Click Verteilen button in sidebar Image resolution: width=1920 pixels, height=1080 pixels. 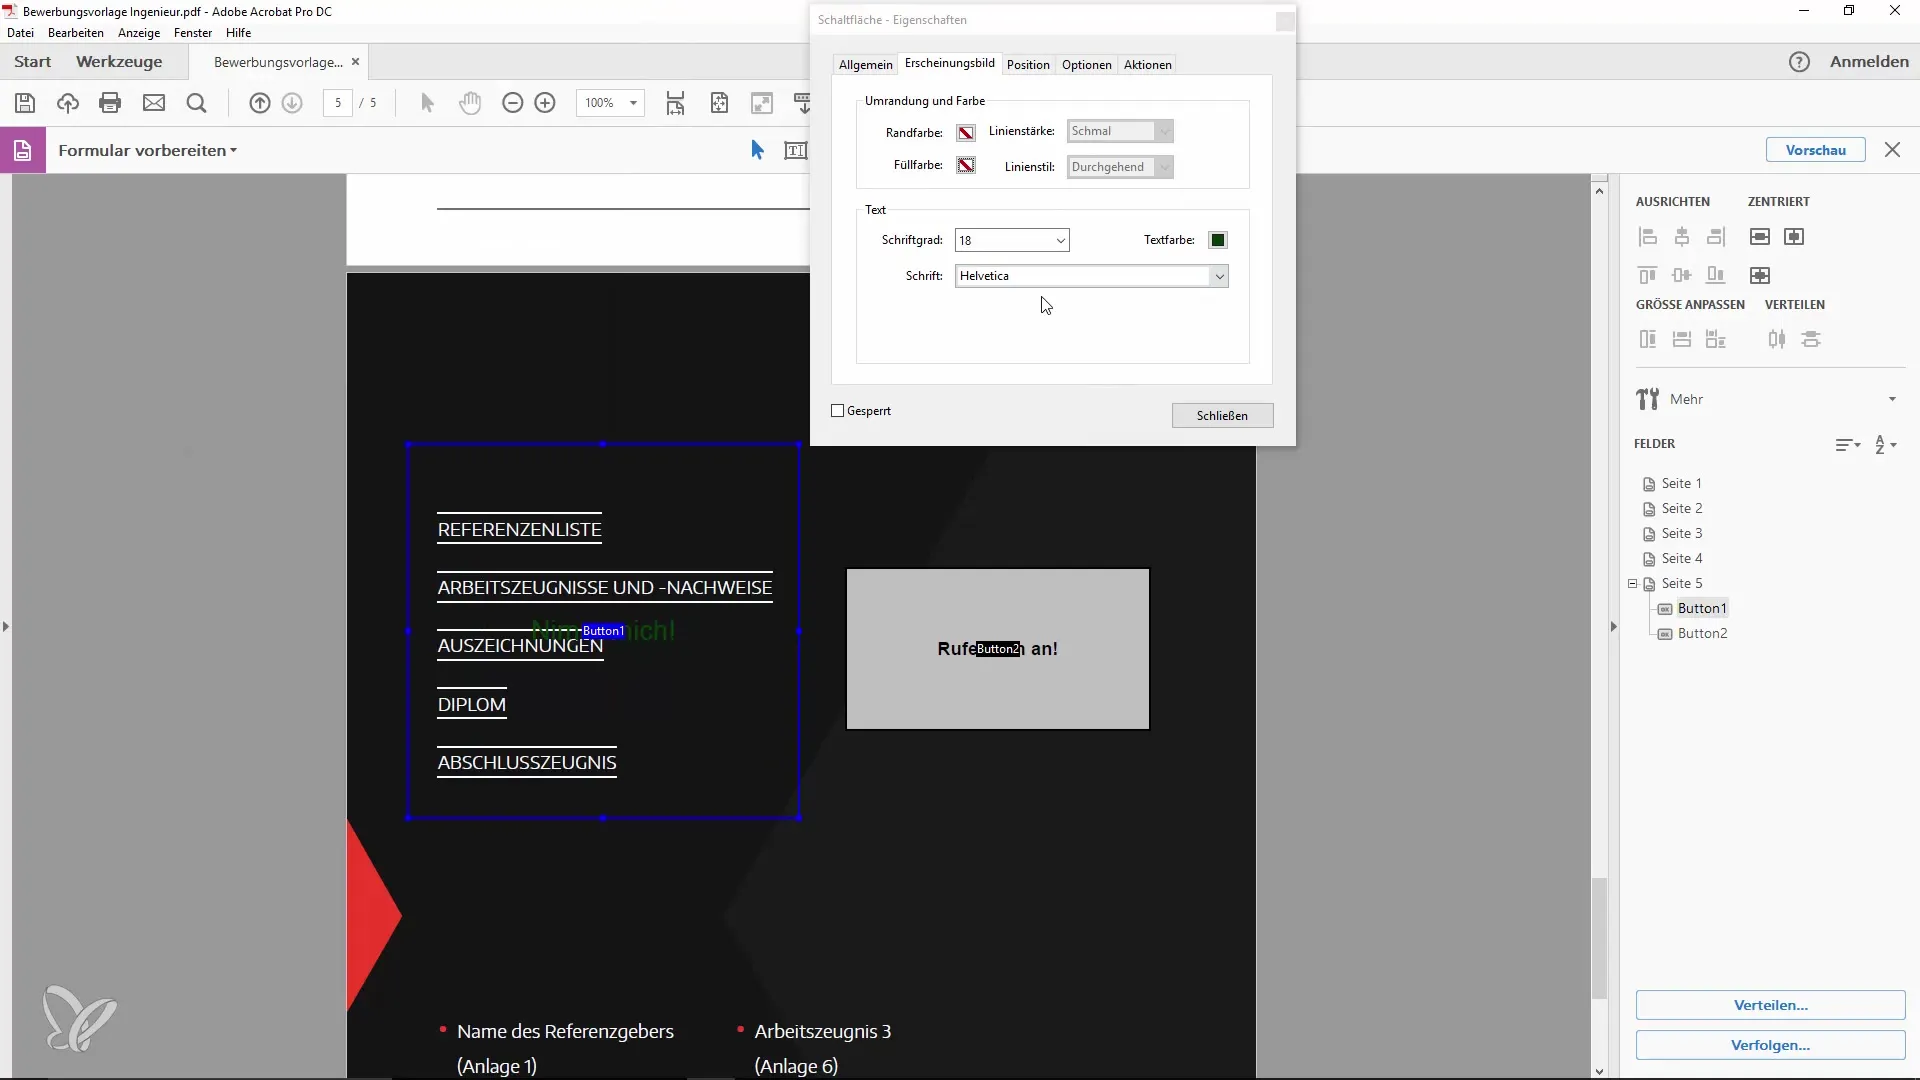(x=1771, y=1005)
